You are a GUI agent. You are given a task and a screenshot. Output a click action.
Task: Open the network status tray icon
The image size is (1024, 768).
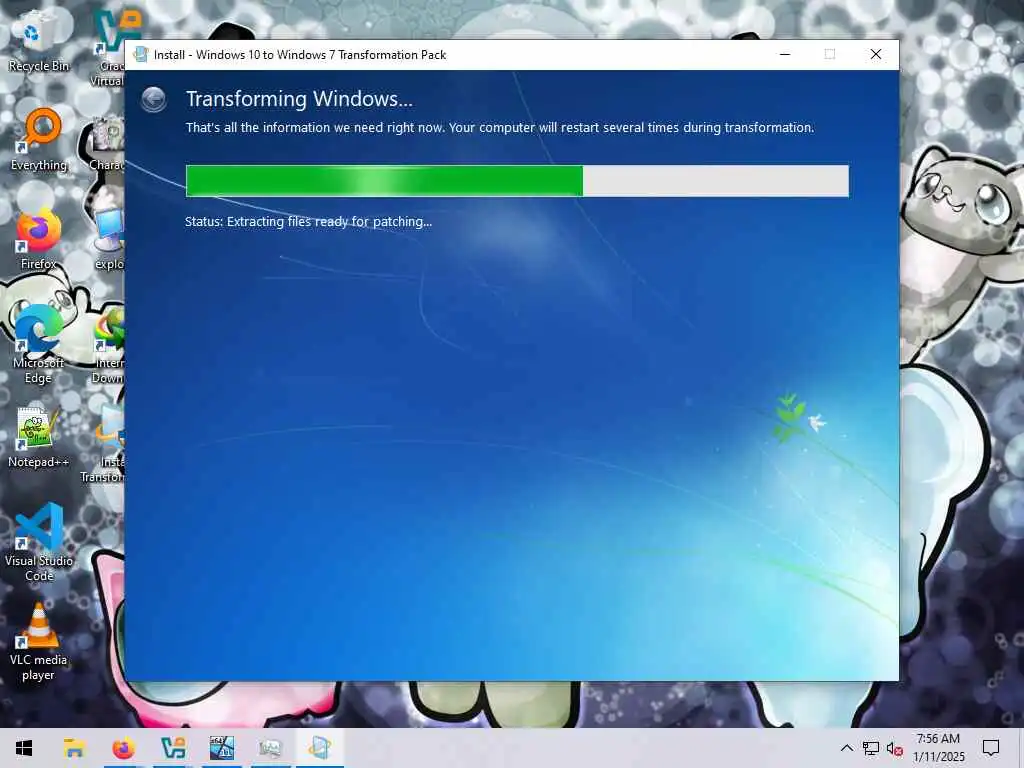coord(871,748)
